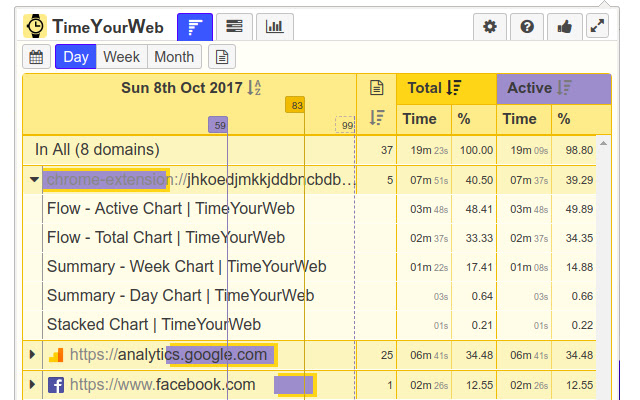
Task: Select the Day period
Action: pyautogui.click(x=75, y=57)
